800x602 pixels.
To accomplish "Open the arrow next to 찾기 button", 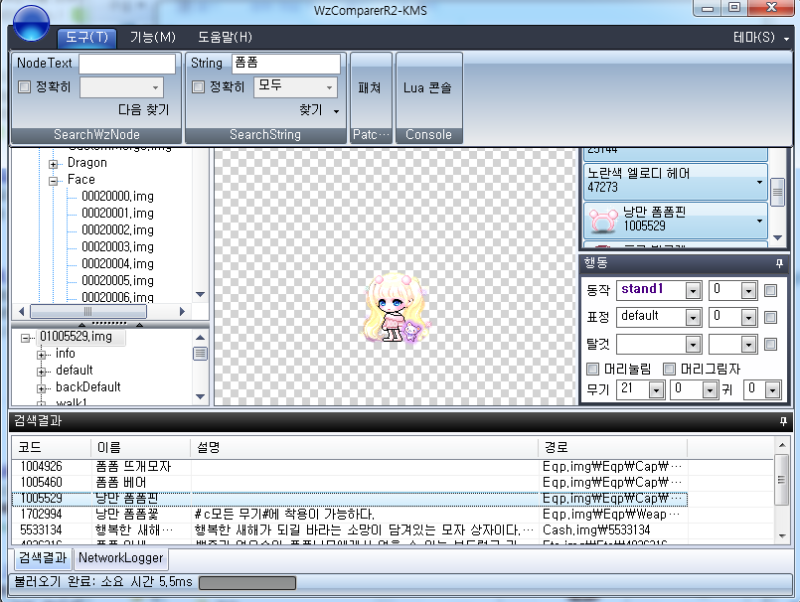I will coord(336,111).
